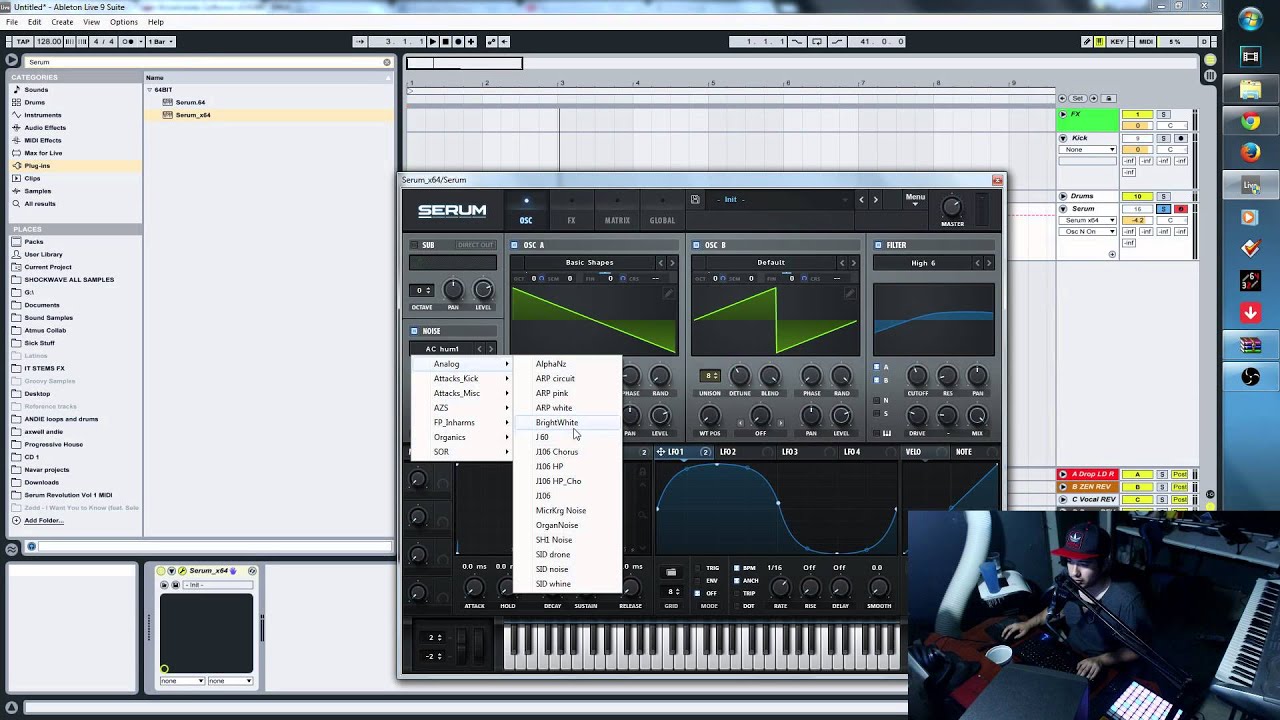Close the Serum plugin window

point(997,180)
